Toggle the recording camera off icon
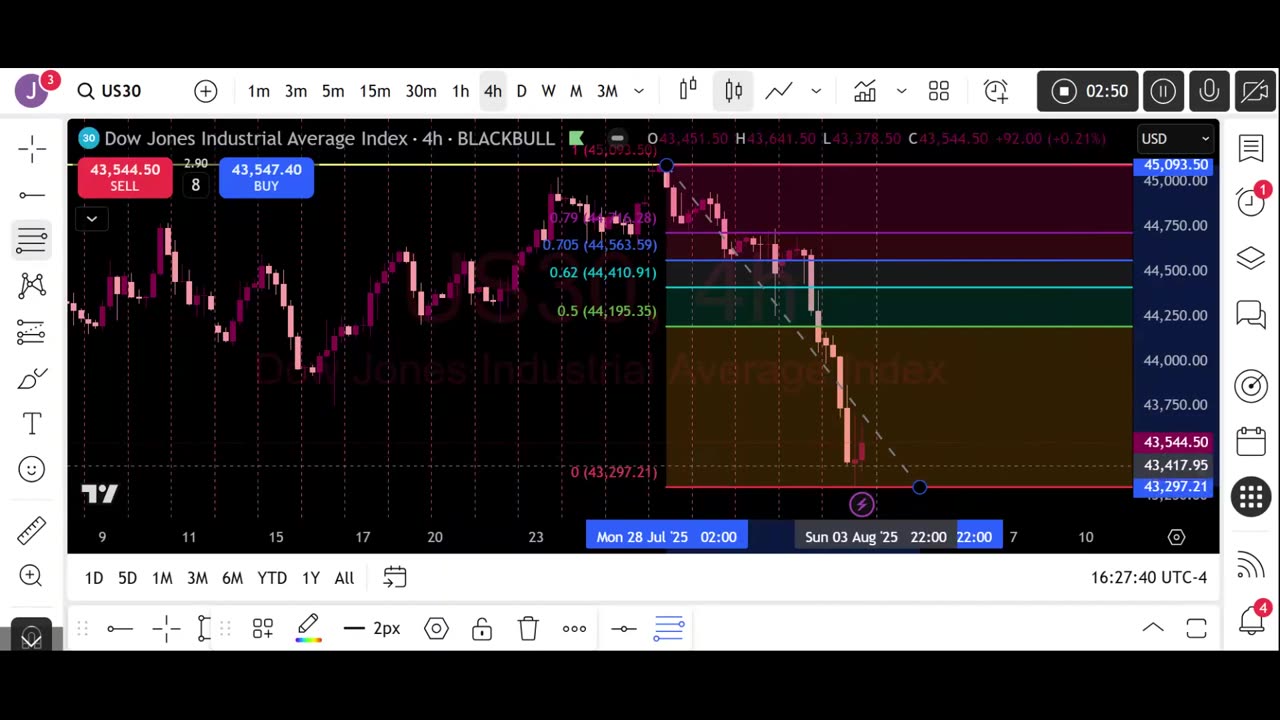Screen dimensions: 1280x720 1255,91
